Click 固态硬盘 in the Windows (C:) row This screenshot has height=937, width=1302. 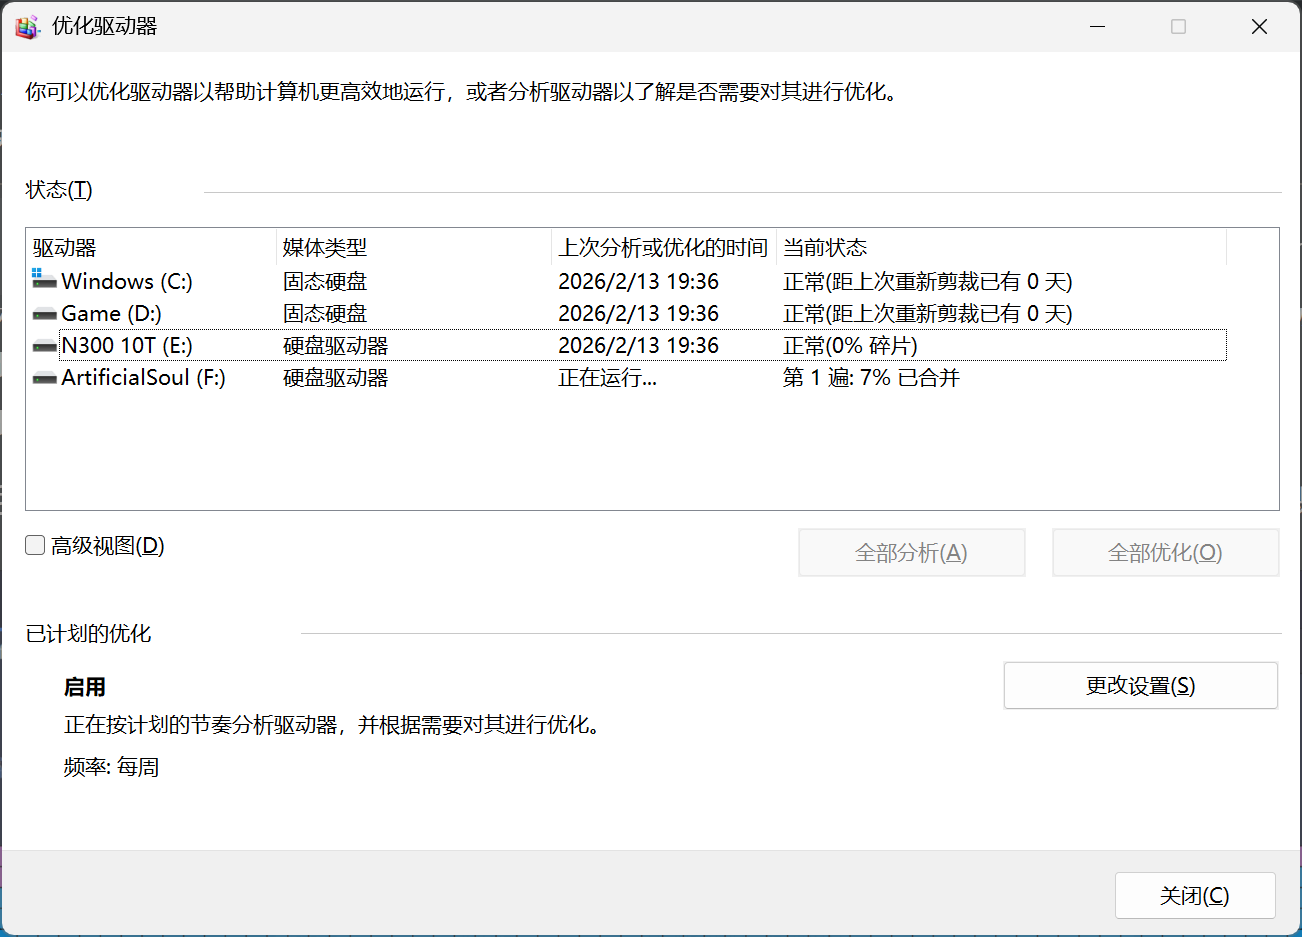coord(325,281)
